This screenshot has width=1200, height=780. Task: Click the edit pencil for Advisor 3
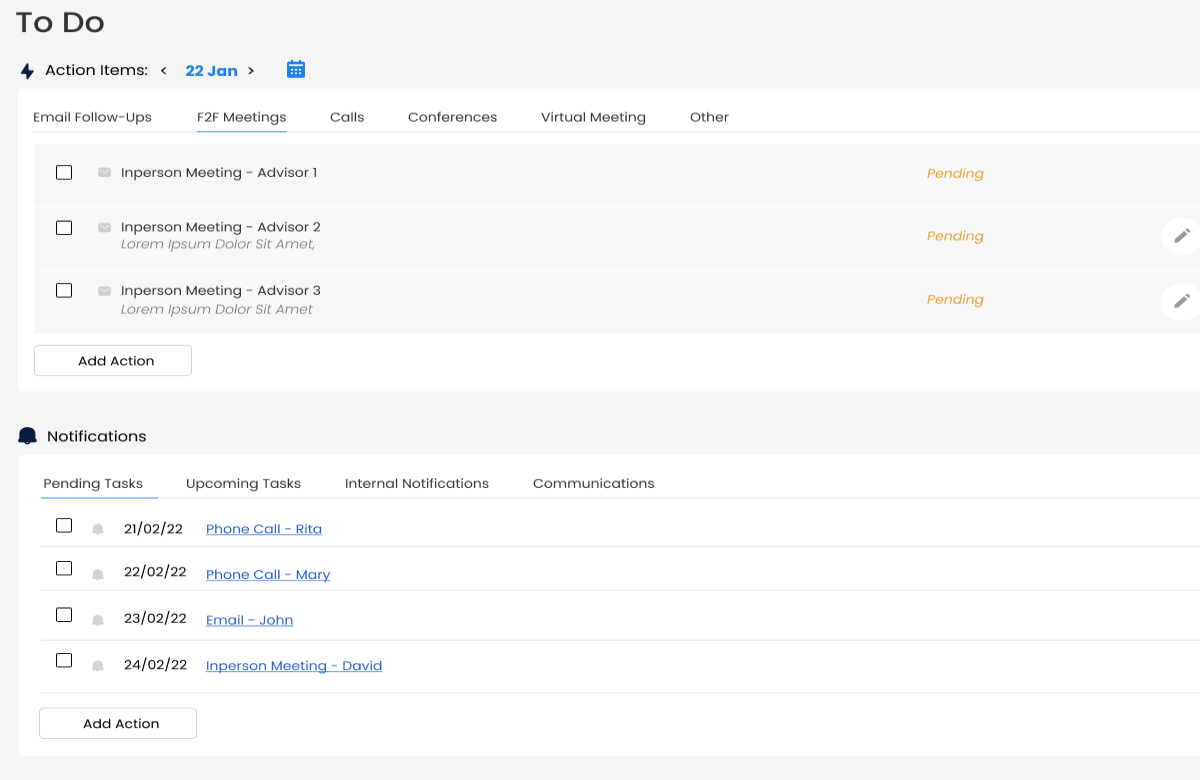click(1181, 300)
